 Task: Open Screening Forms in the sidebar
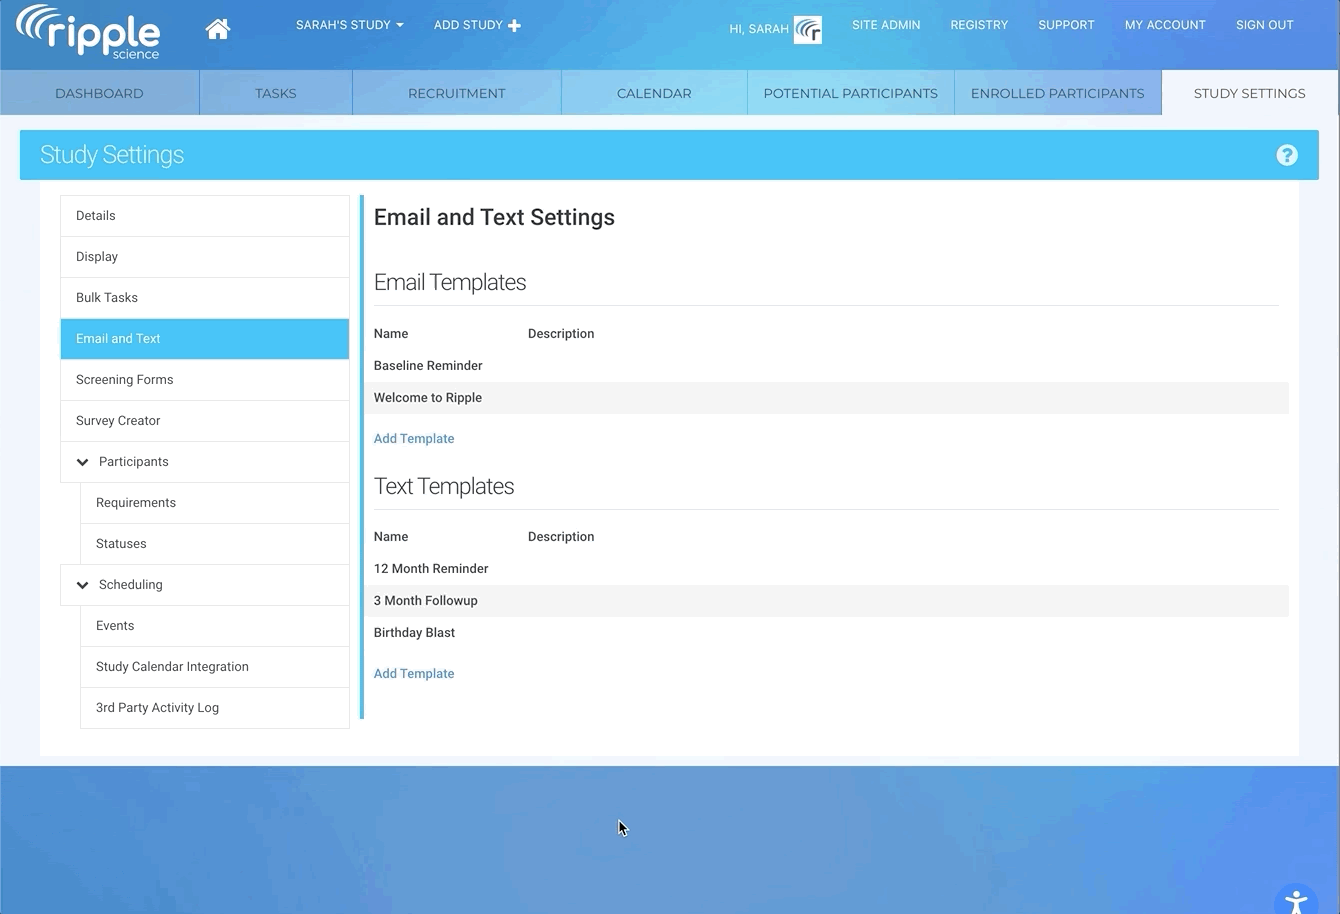pyautogui.click(x=125, y=380)
